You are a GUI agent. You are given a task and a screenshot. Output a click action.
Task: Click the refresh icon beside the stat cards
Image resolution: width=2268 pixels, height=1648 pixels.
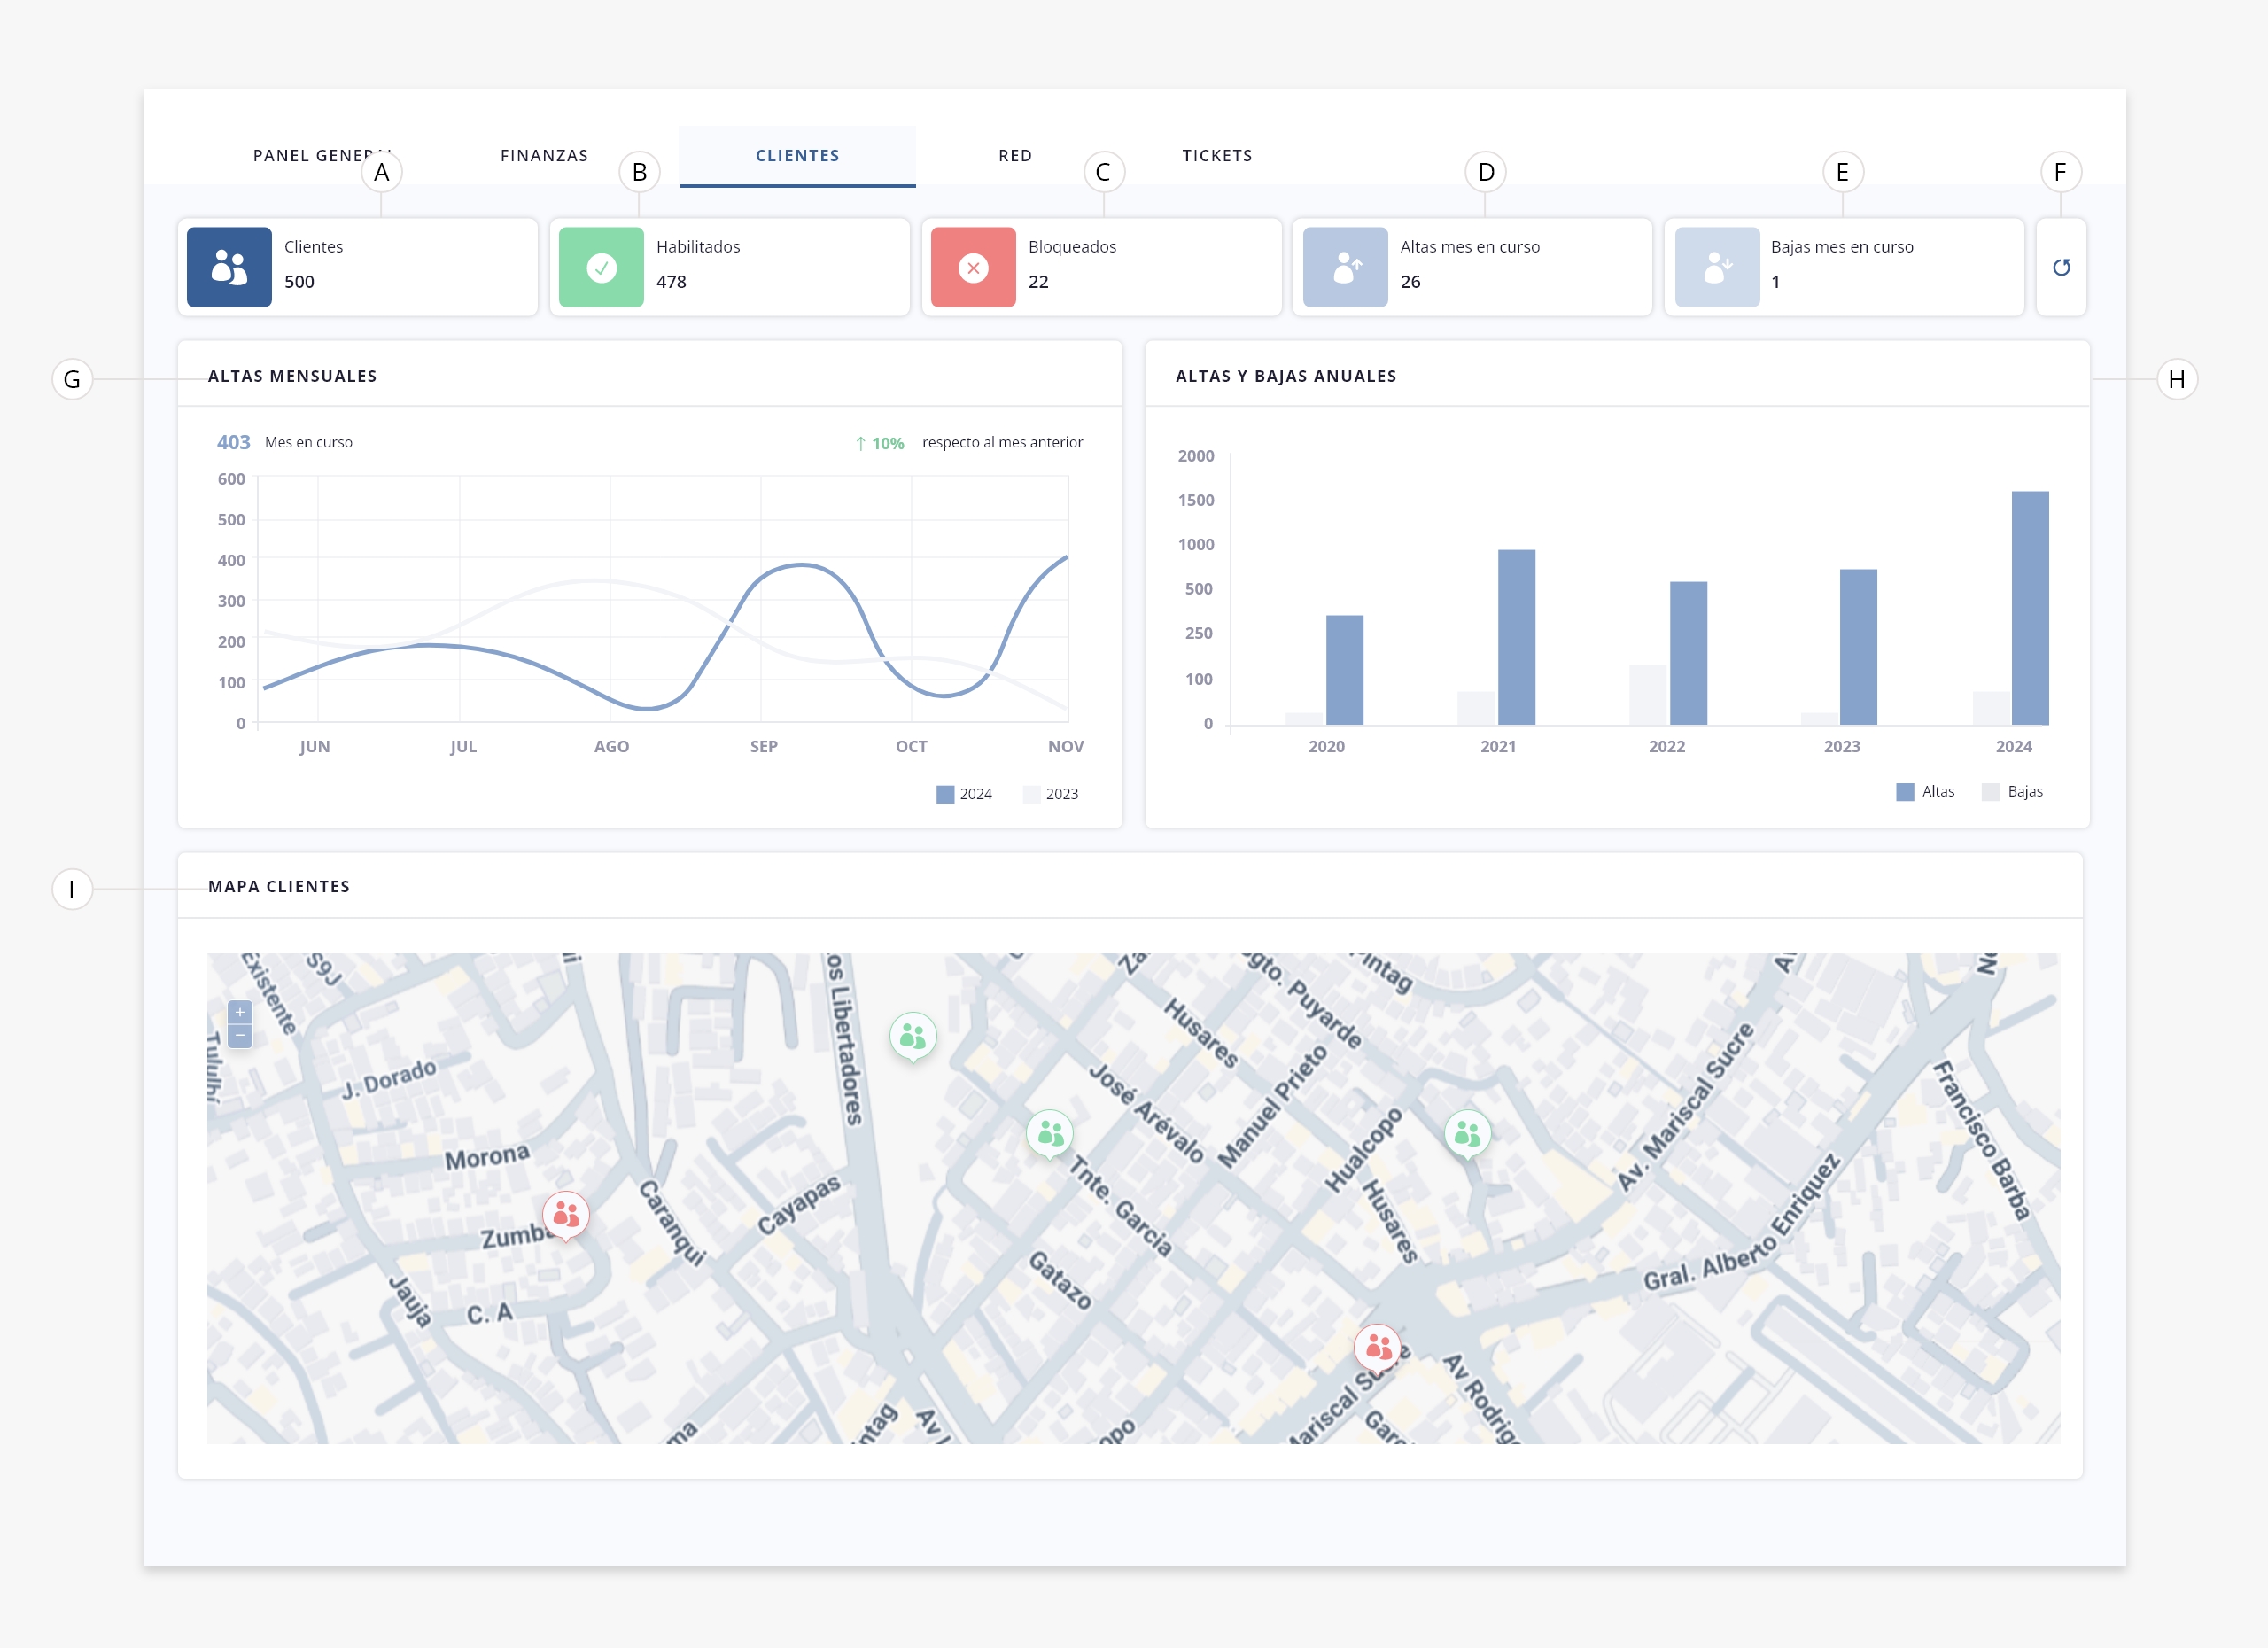(x=2061, y=267)
